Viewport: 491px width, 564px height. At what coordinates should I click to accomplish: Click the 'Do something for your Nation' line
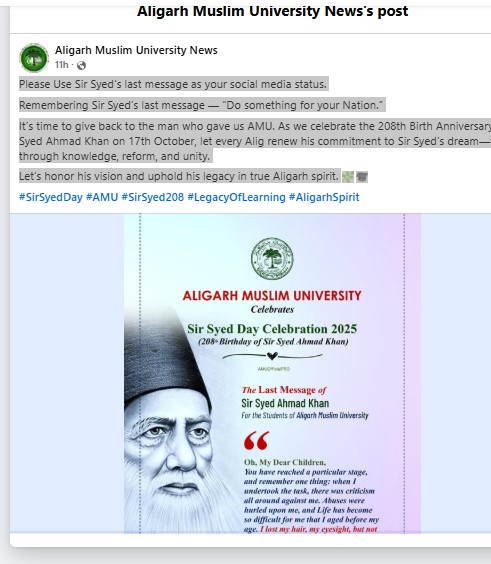coord(202,105)
